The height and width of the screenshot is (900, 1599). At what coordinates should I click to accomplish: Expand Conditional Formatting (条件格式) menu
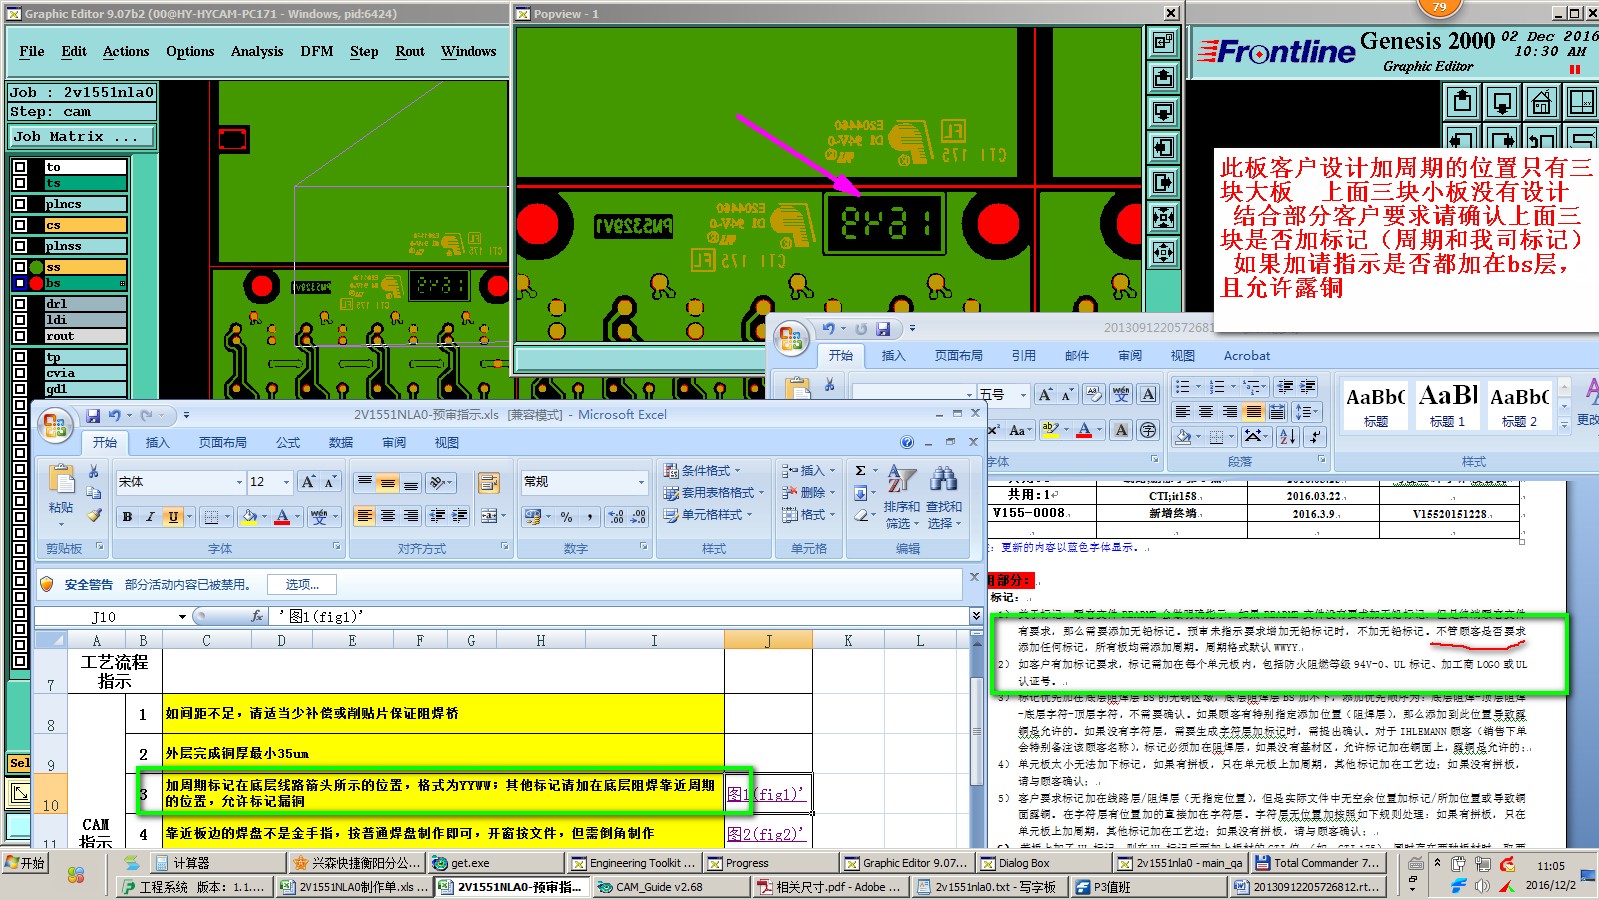[x=701, y=470]
